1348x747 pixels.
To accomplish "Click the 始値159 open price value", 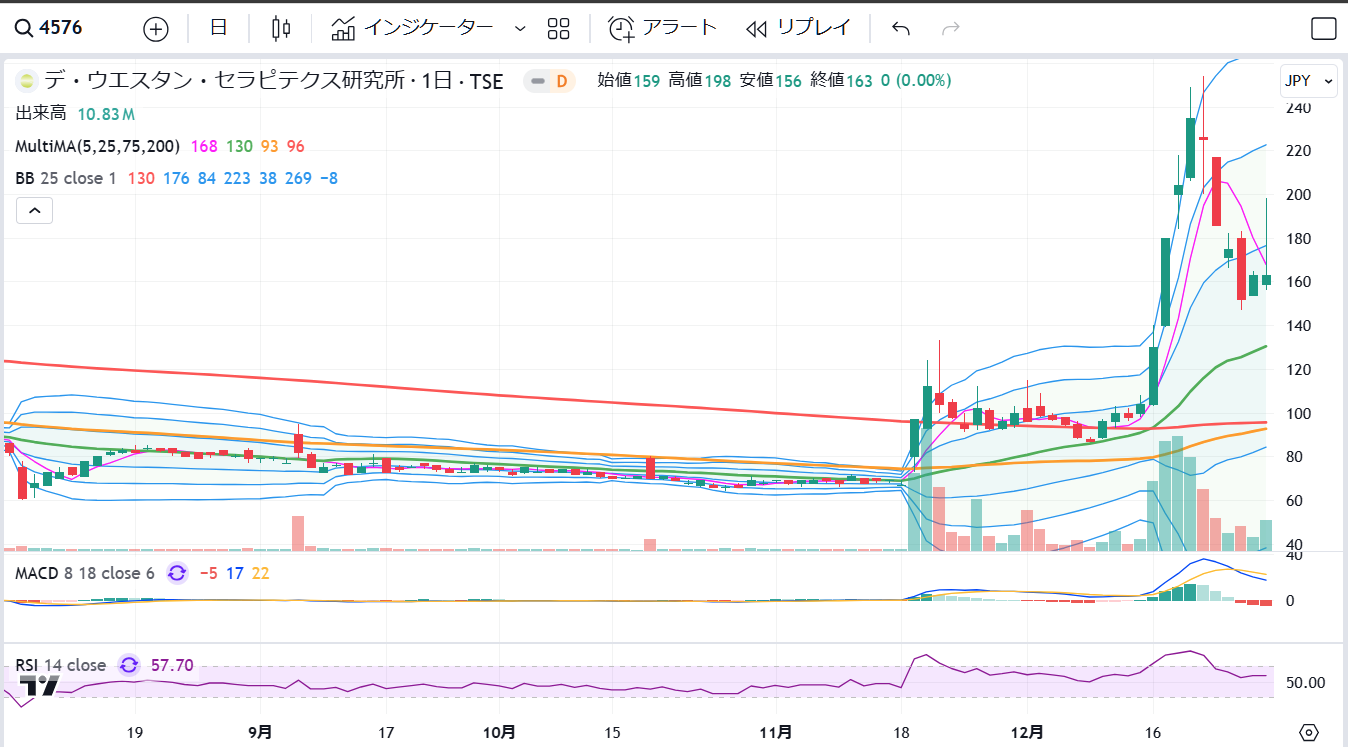I will pos(628,81).
